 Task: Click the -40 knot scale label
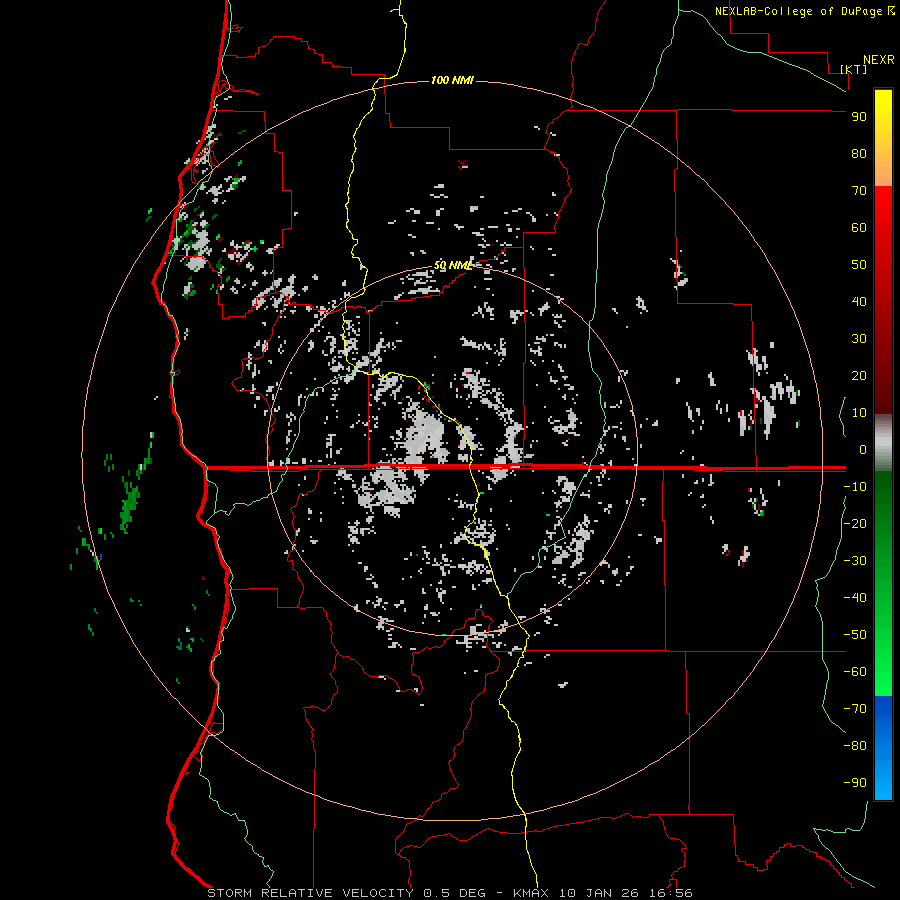855,598
